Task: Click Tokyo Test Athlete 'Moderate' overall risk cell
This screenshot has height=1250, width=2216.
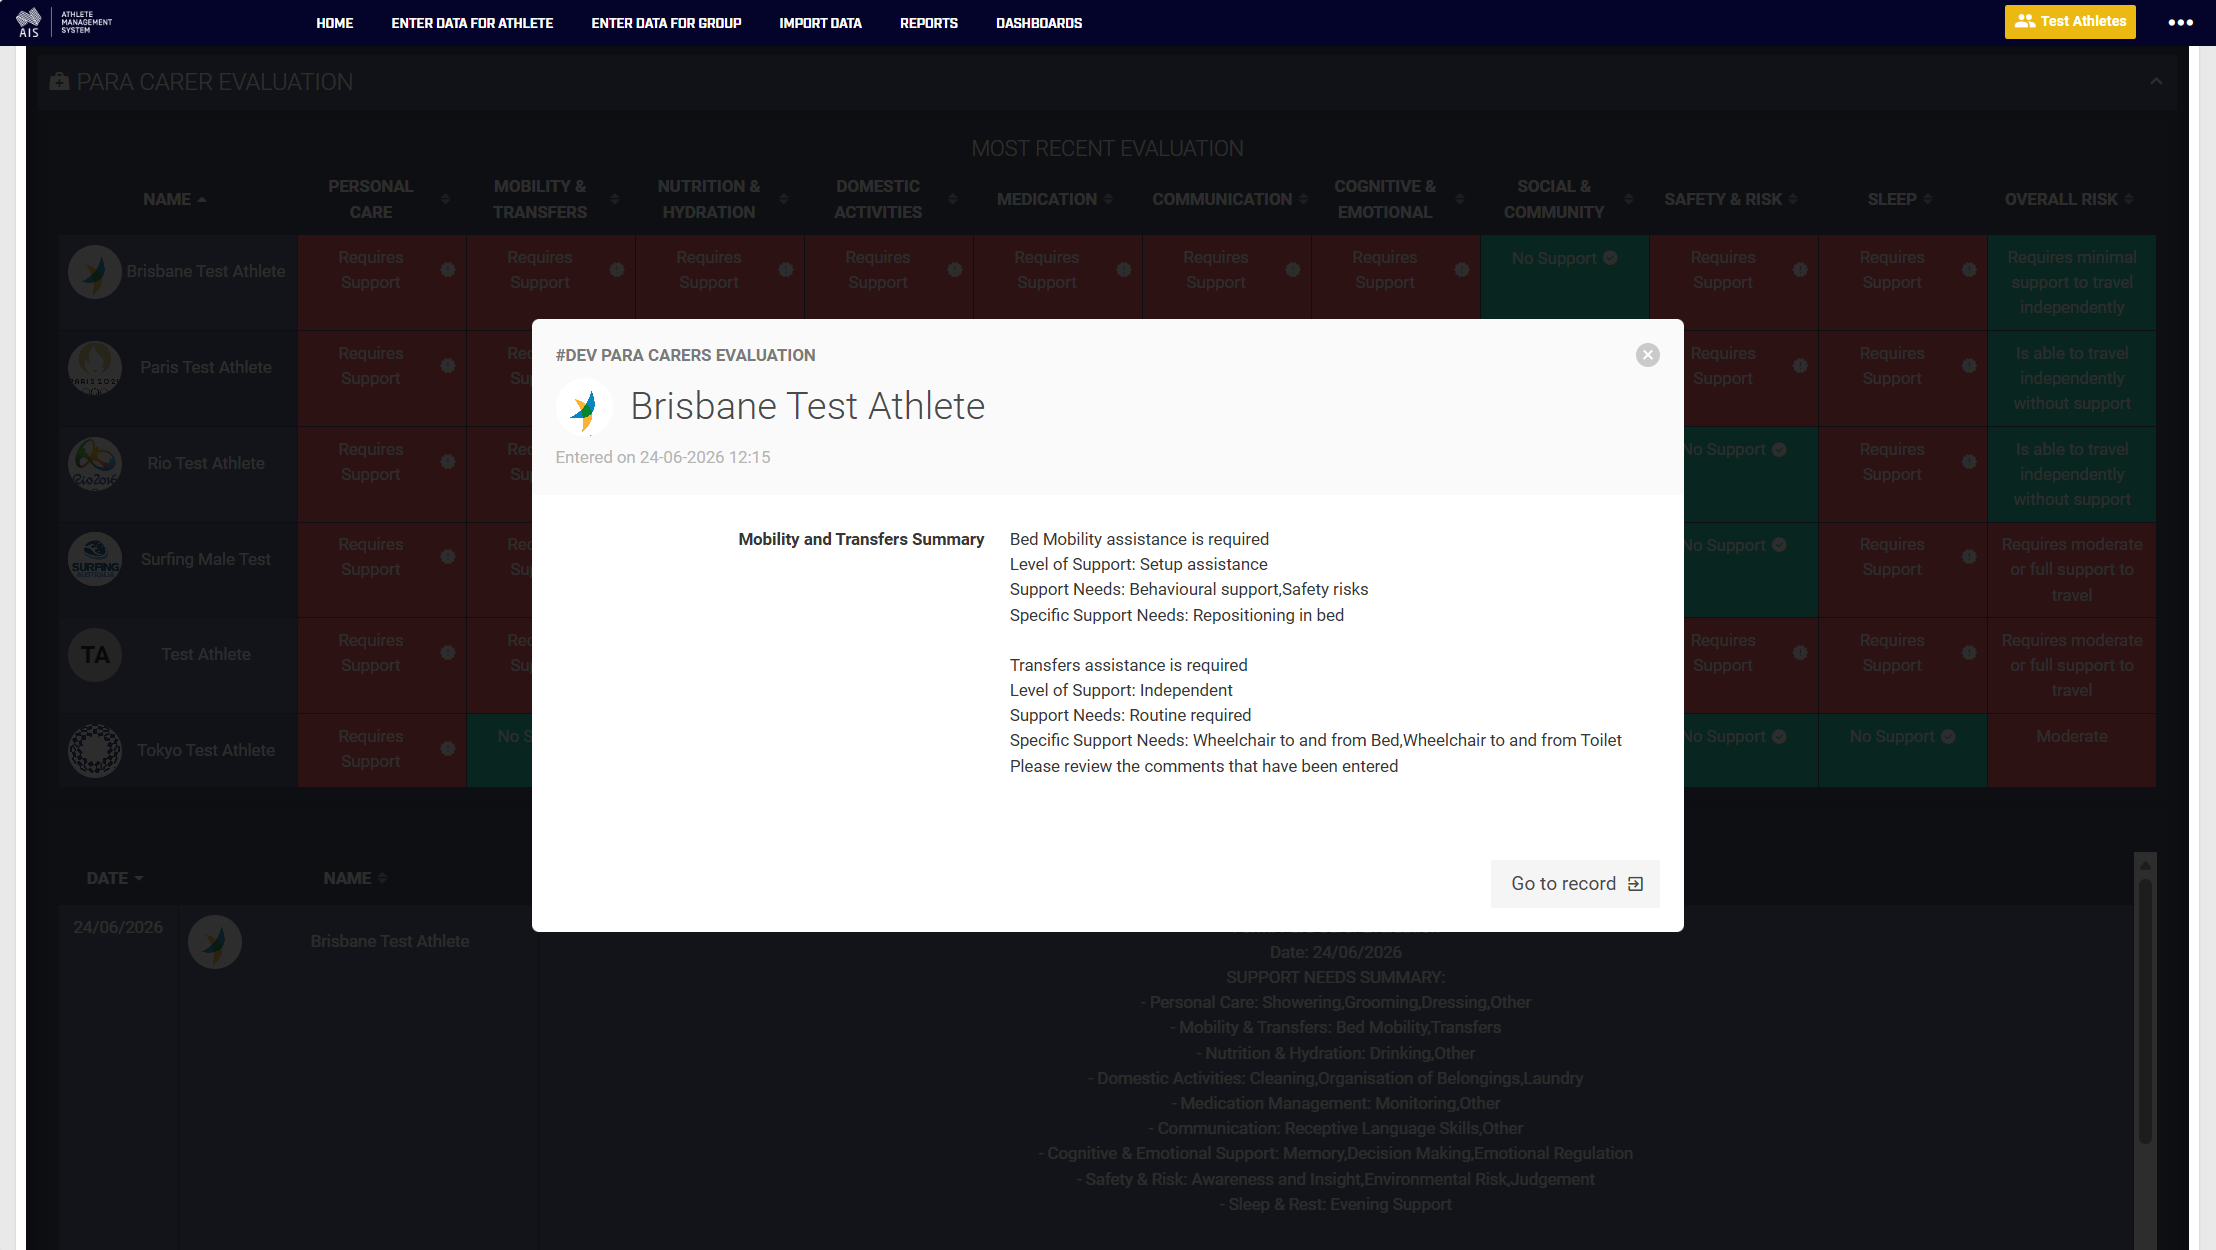Action: (2071, 750)
